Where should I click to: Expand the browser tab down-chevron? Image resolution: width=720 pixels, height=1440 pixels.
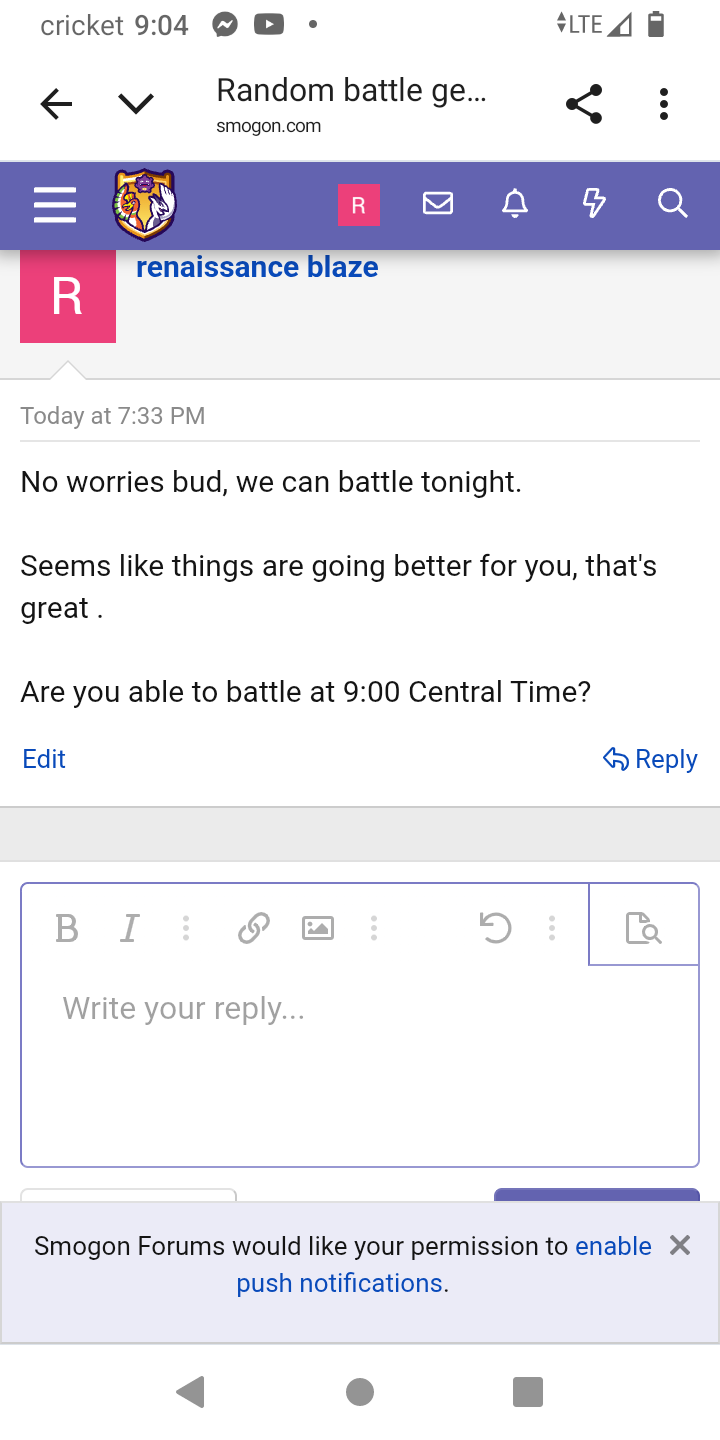135,104
